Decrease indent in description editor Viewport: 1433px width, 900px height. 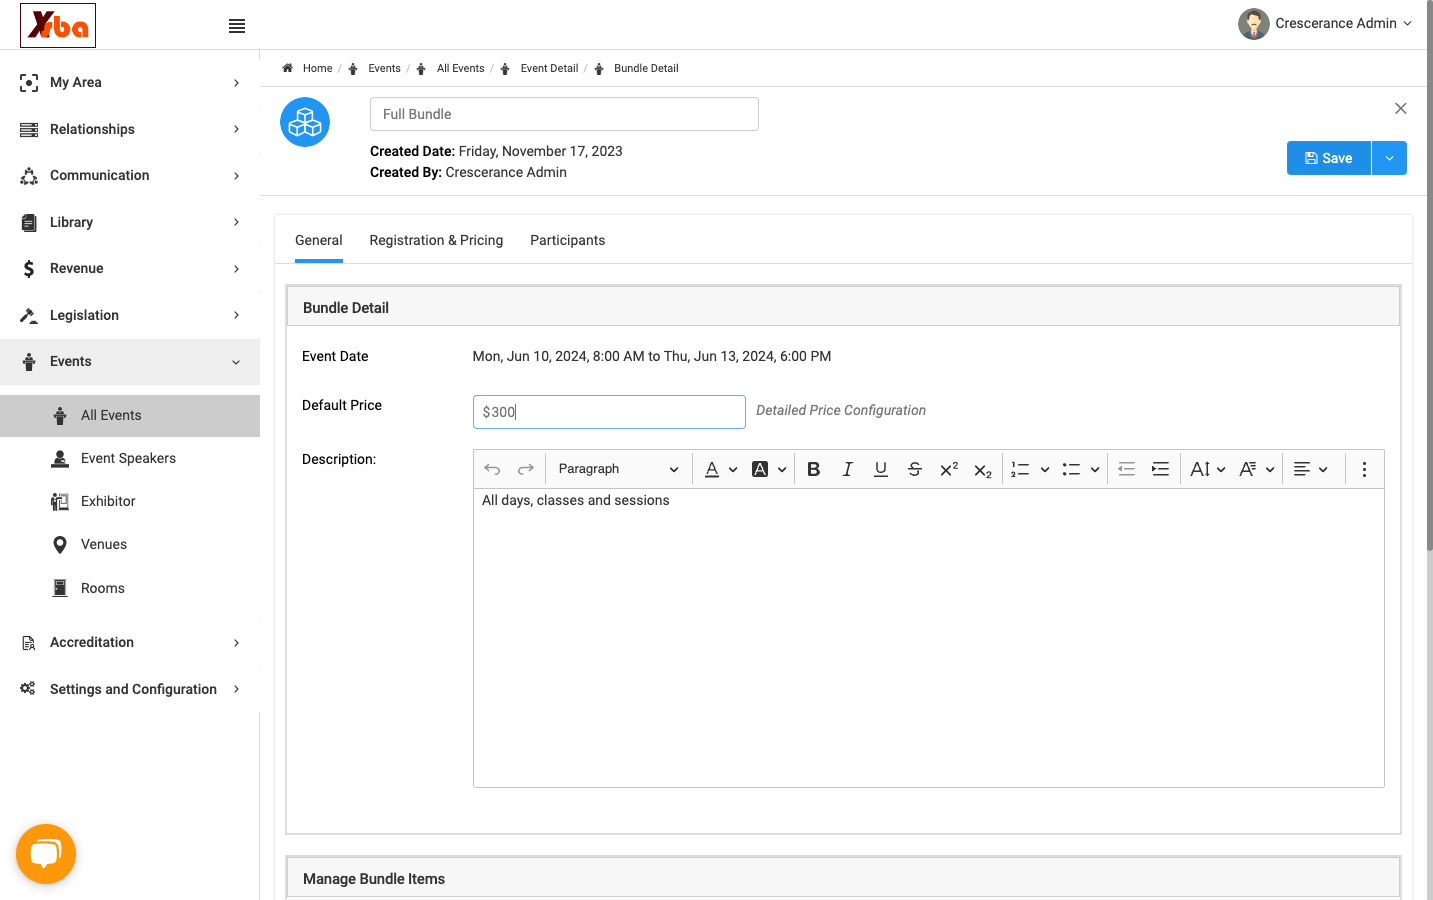[x=1126, y=469]
